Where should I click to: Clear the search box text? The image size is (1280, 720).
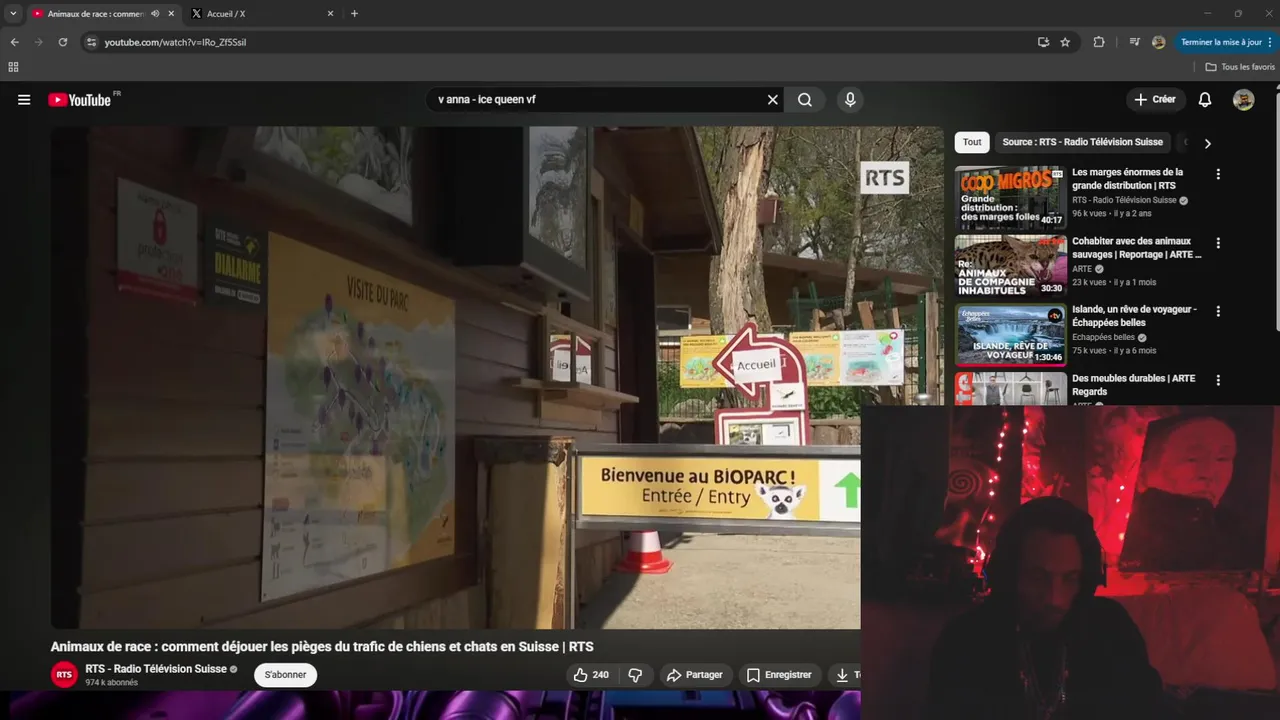point(772,100)
